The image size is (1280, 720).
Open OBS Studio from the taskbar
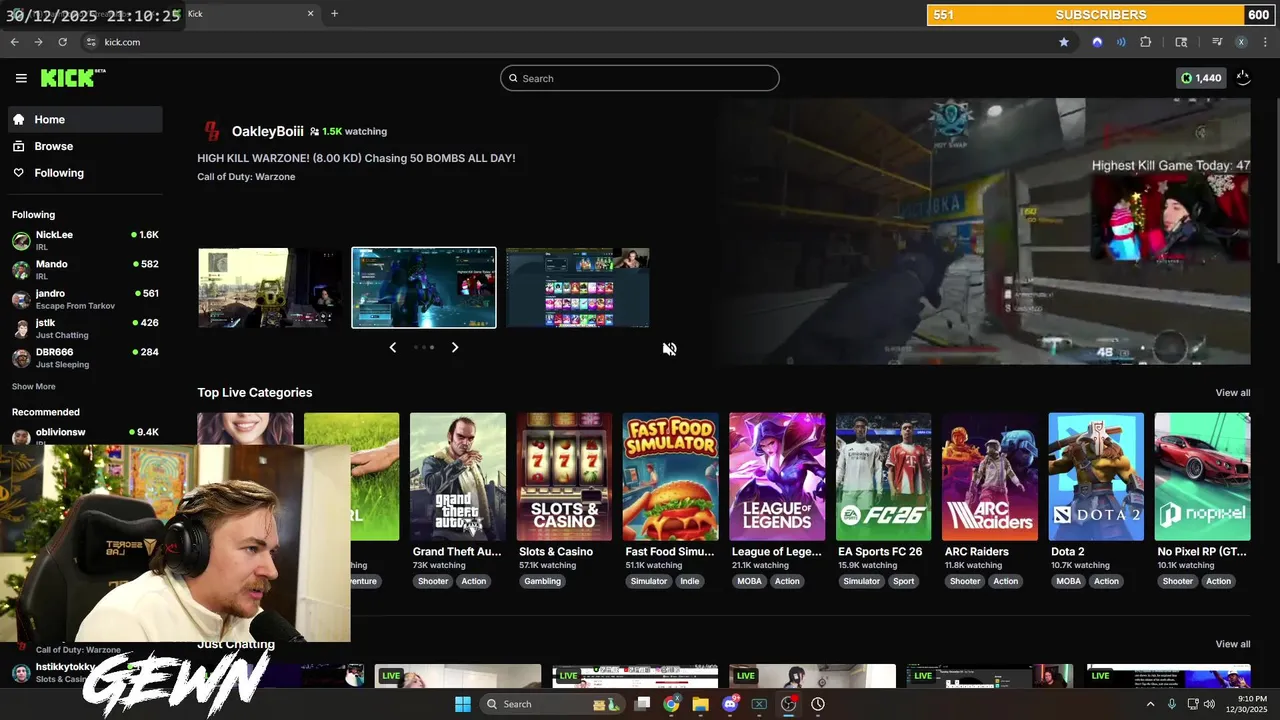point(788,704)
